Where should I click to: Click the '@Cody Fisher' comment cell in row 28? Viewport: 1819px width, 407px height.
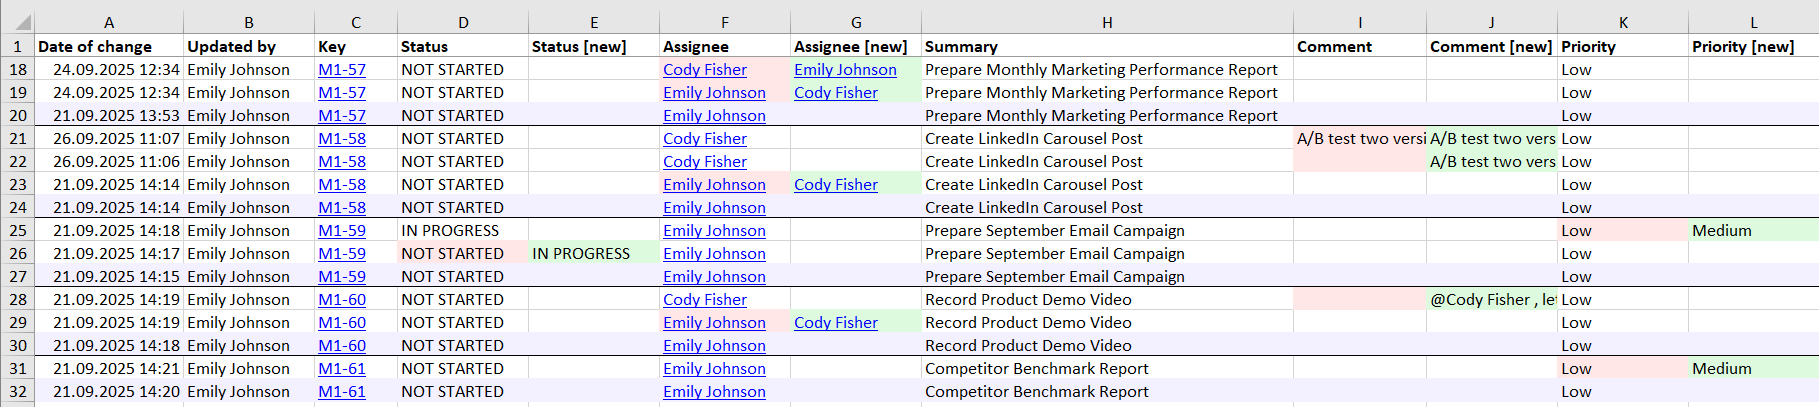[x=1491, y=300]
